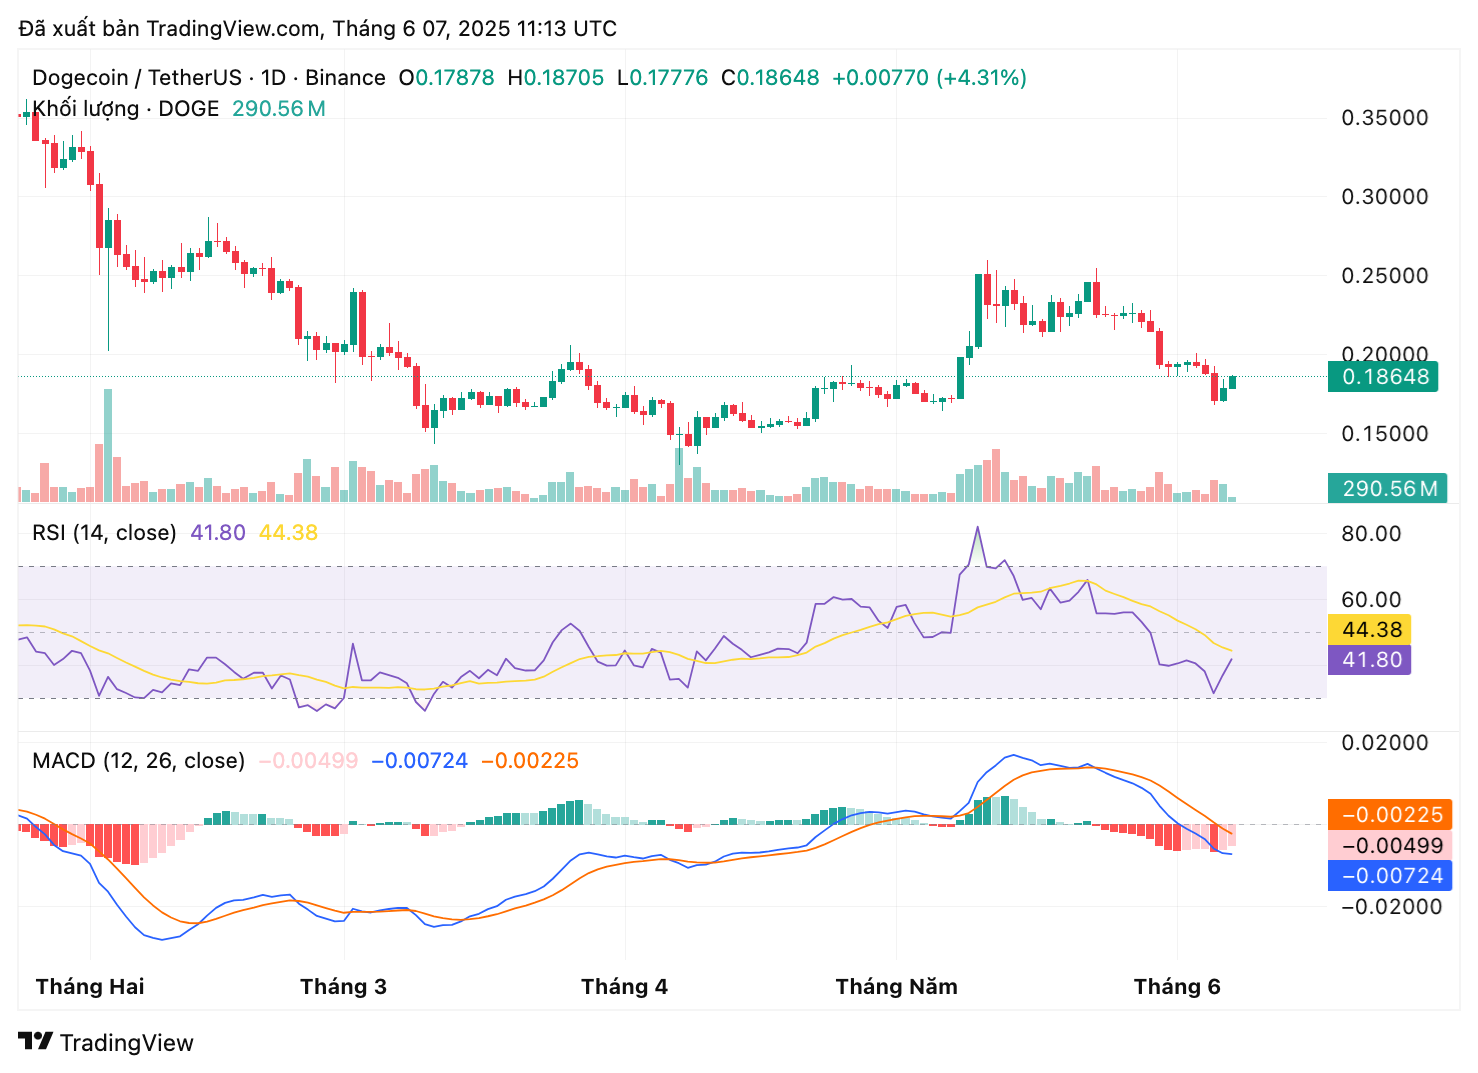Open the MACD (12, 26, close) indicator label
The height and width of the screenshot is (1073, 1478).
(138, 761)
